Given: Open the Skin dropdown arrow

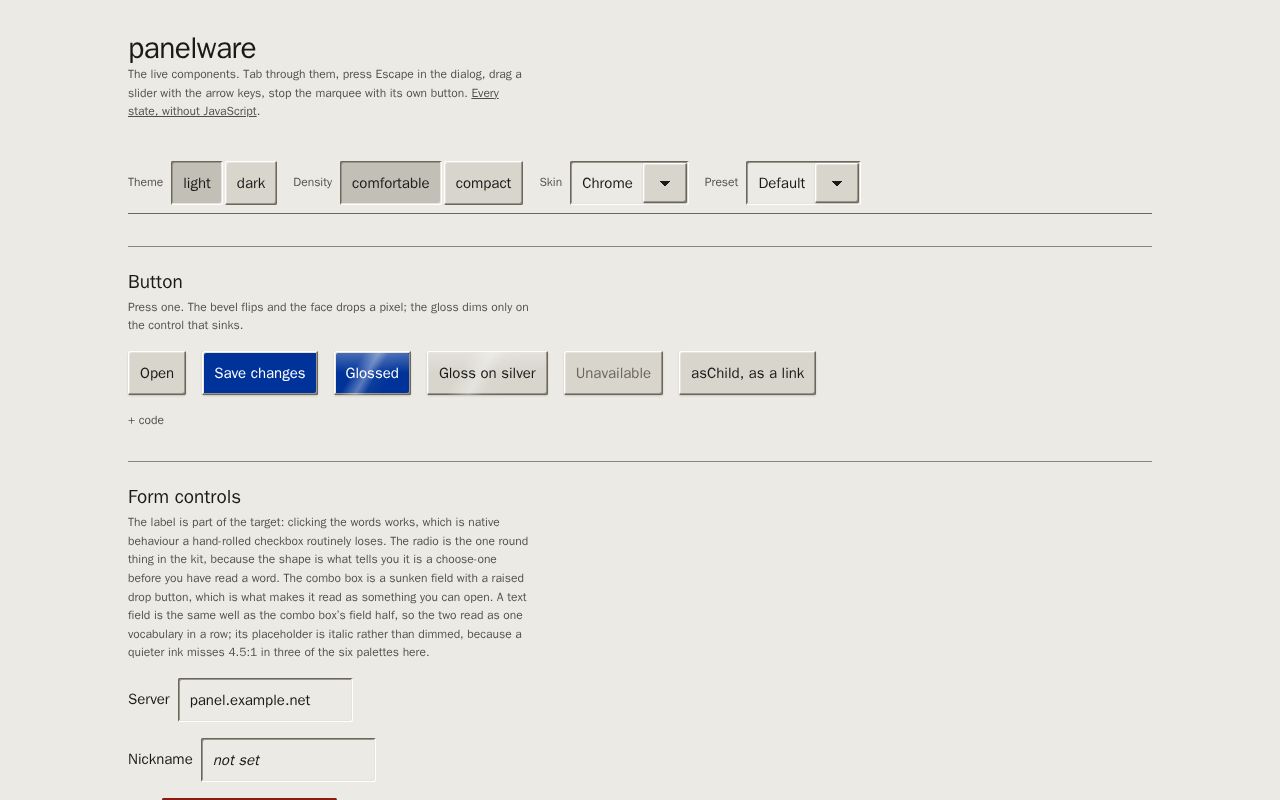Looking at the screenshot, I should [665, 183].
